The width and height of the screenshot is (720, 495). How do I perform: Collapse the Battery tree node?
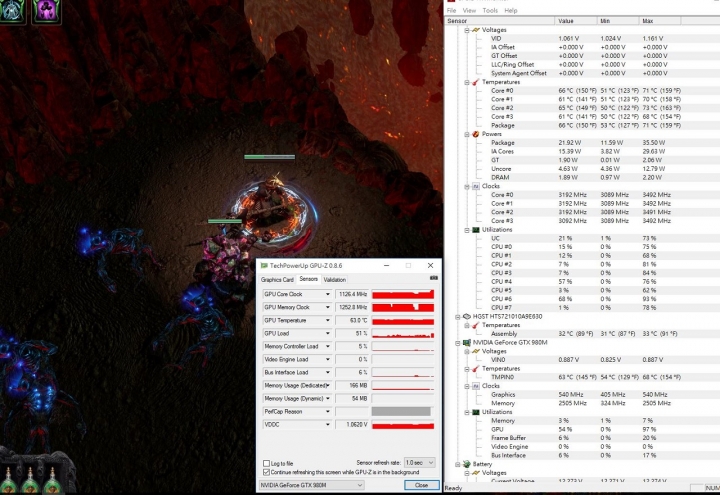pyautogui.click(x=458, y=464)
